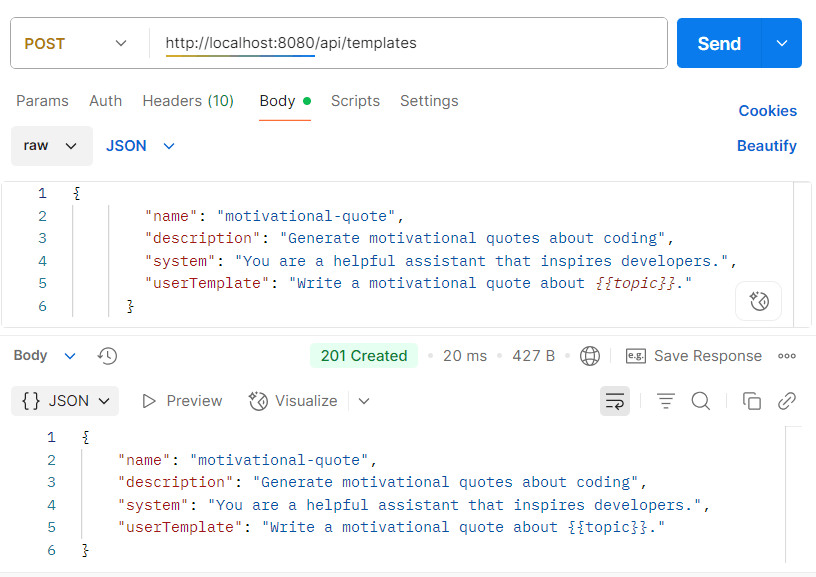Click the filter response icon
Screen dimensions: 816x577
pos(666,401)
